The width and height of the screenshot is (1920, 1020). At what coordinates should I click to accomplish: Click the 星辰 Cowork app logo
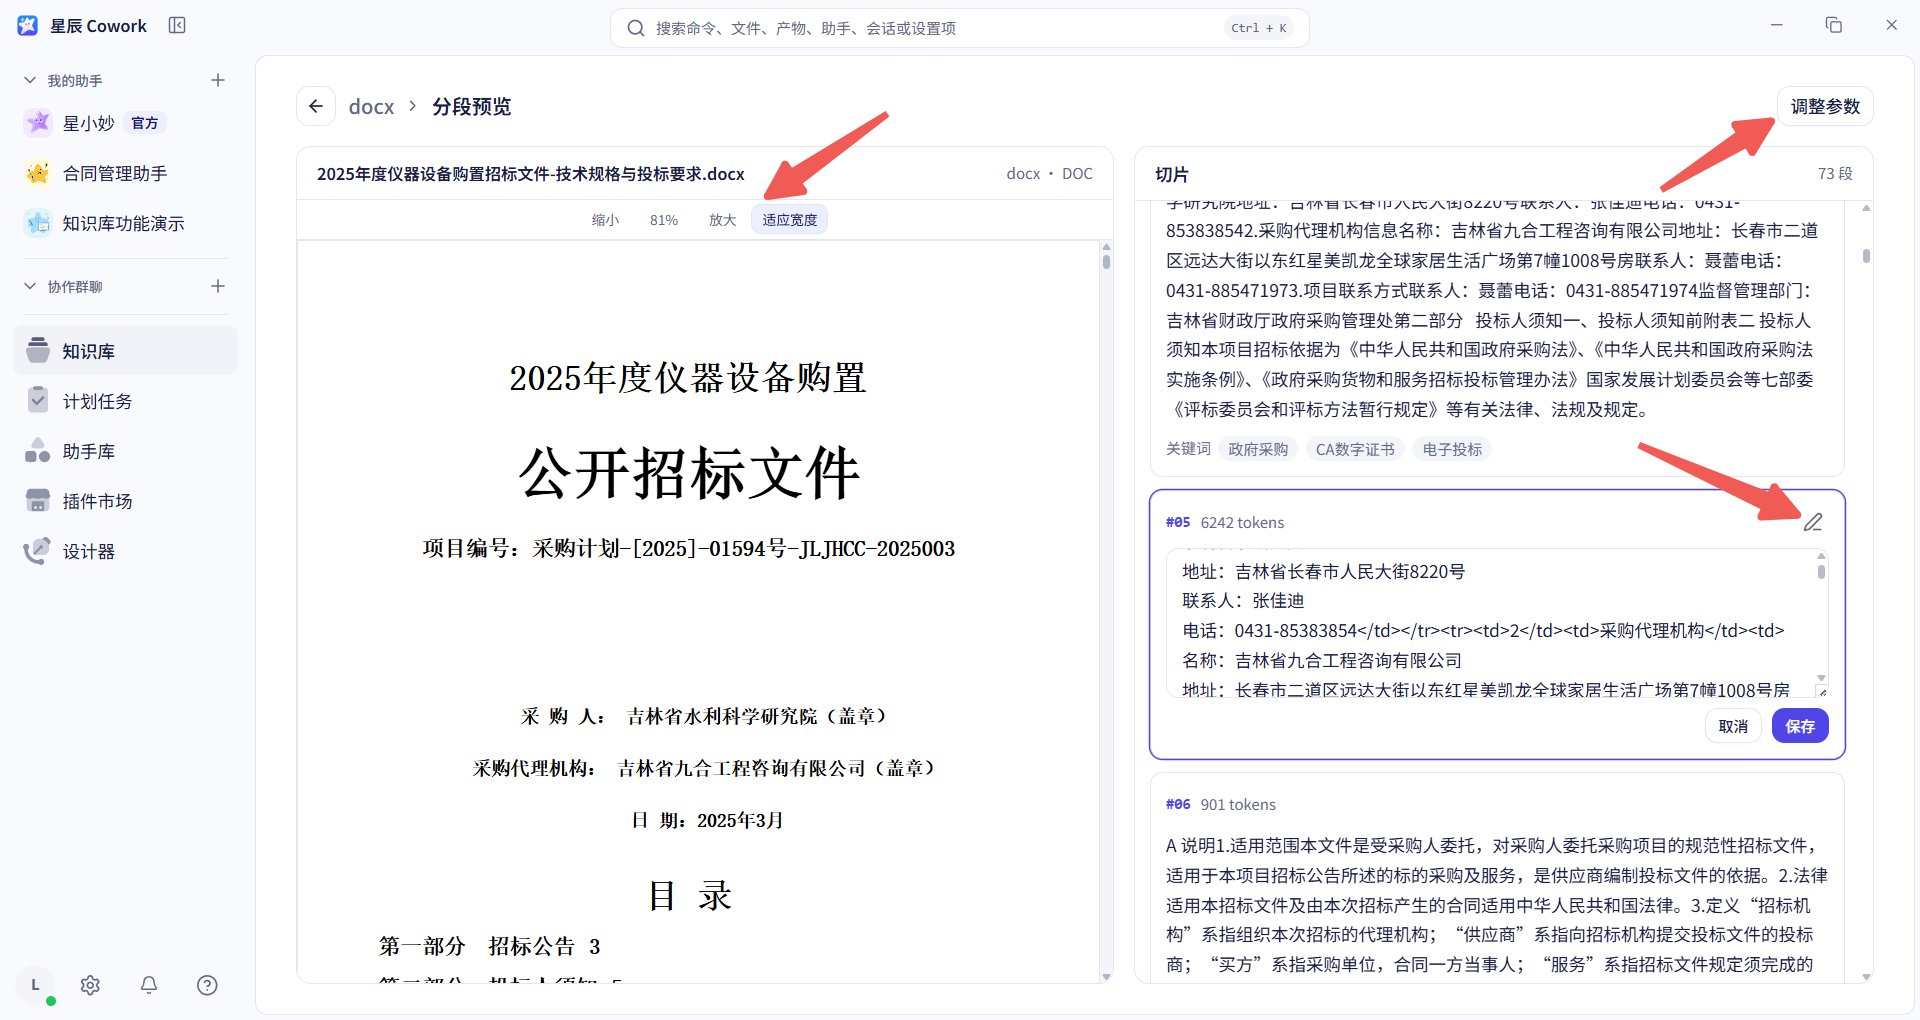pos(28,25)
